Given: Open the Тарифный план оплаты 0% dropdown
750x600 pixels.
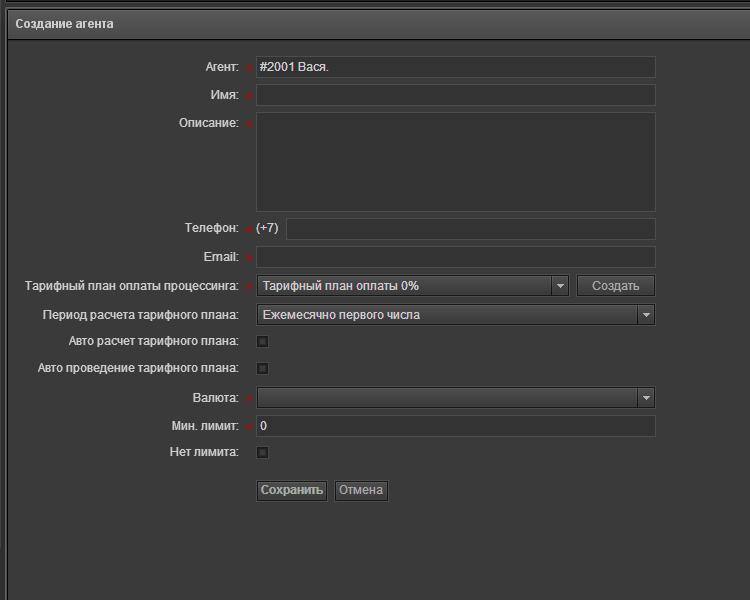Looking at the screenshot, I should [x=412, y=286].
